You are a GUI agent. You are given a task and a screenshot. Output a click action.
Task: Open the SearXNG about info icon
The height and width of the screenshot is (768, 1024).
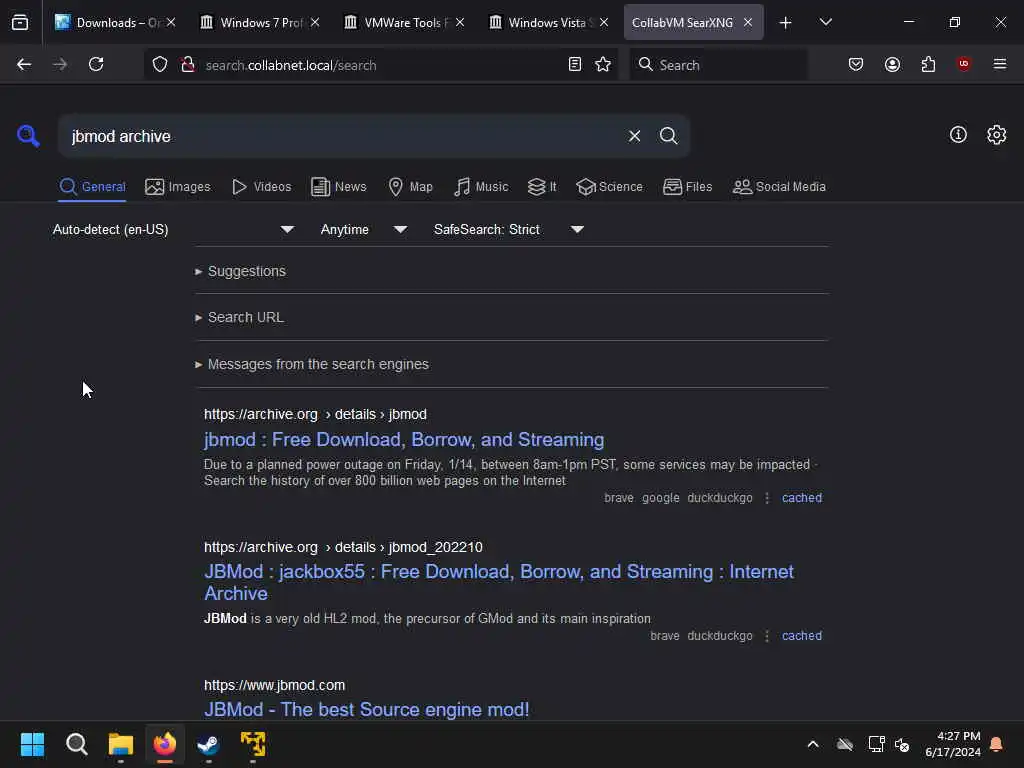pyautogui.click(x=958, y=135)
